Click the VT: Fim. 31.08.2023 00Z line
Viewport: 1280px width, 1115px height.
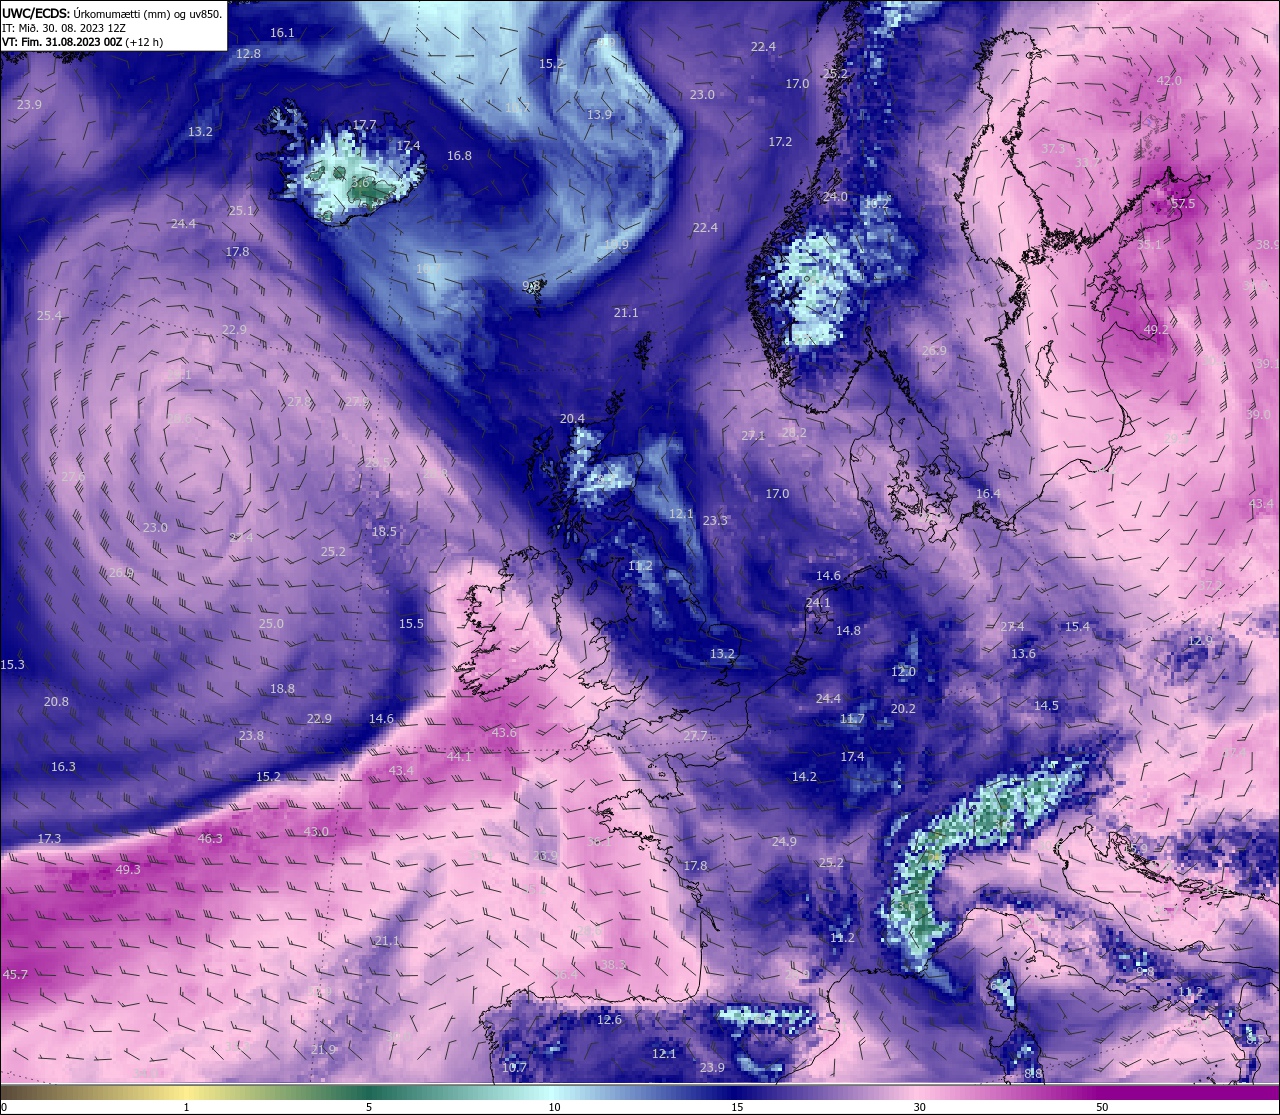click(x=82, y=42)
